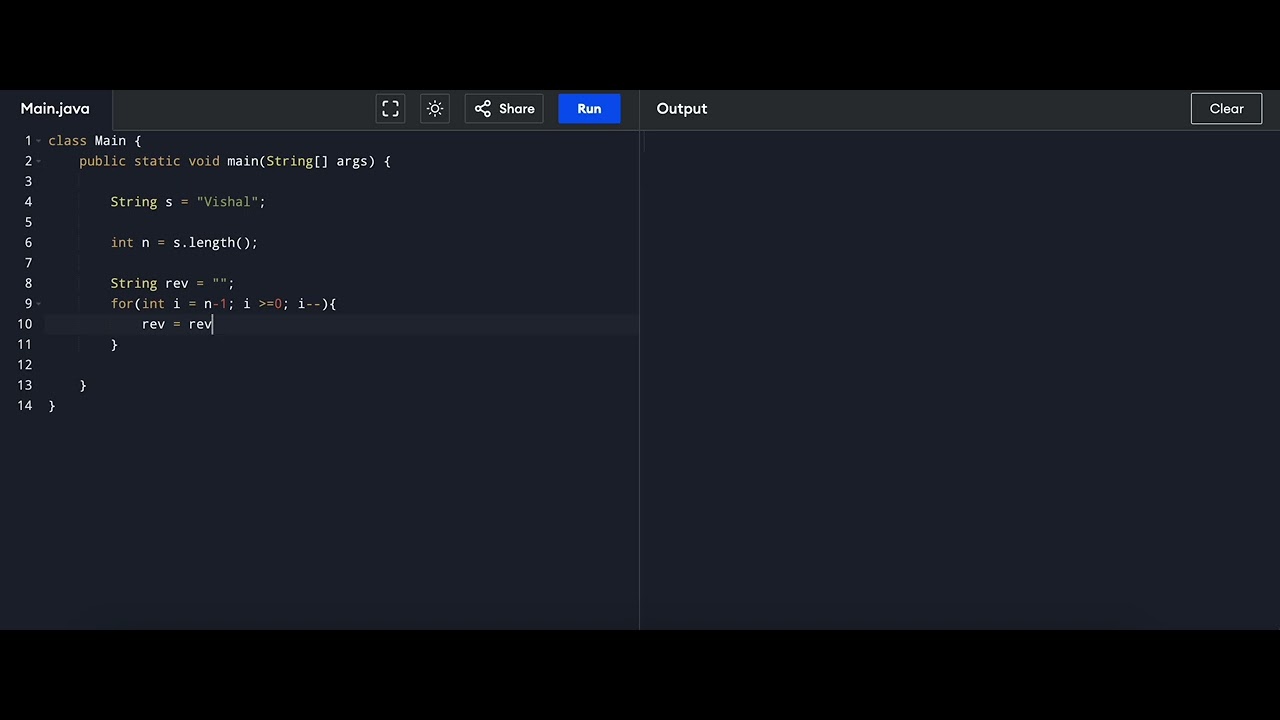Click the closing brace on line 11
This screenshot has width=1280, height=720.
point(114,345)
